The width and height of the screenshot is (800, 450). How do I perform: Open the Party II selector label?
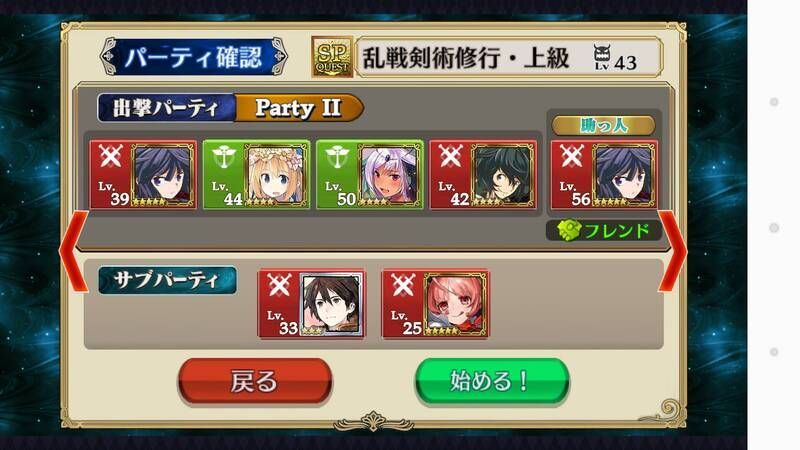[x=299, y=108]
